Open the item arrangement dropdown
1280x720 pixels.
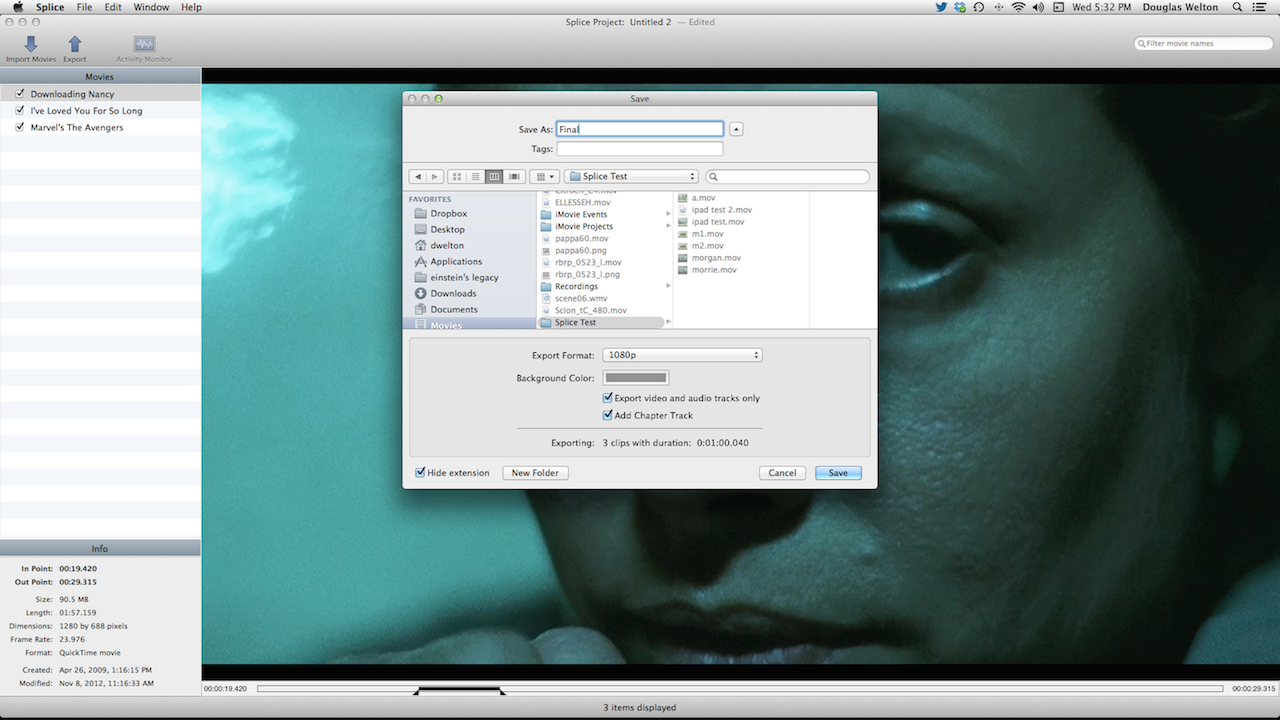[544, 177]
